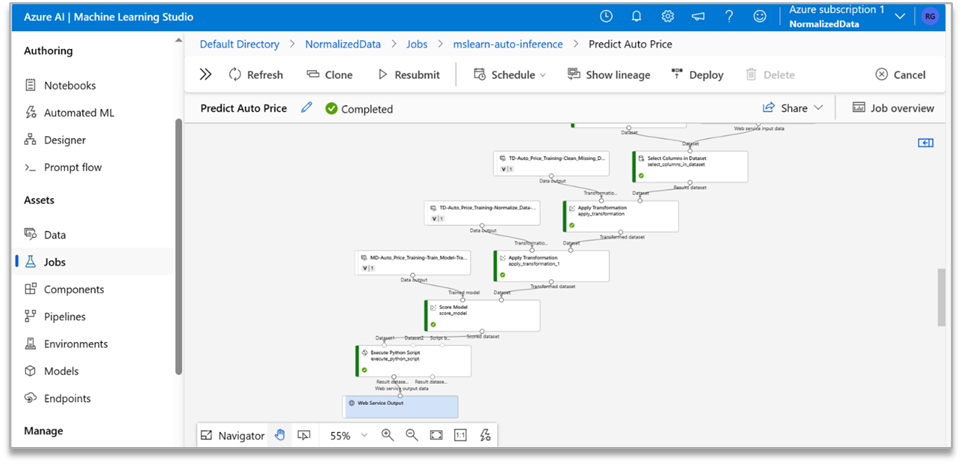Zoom in on the canvas
The width and height of the screenshot is (962, 464).
tap(387, 435)
